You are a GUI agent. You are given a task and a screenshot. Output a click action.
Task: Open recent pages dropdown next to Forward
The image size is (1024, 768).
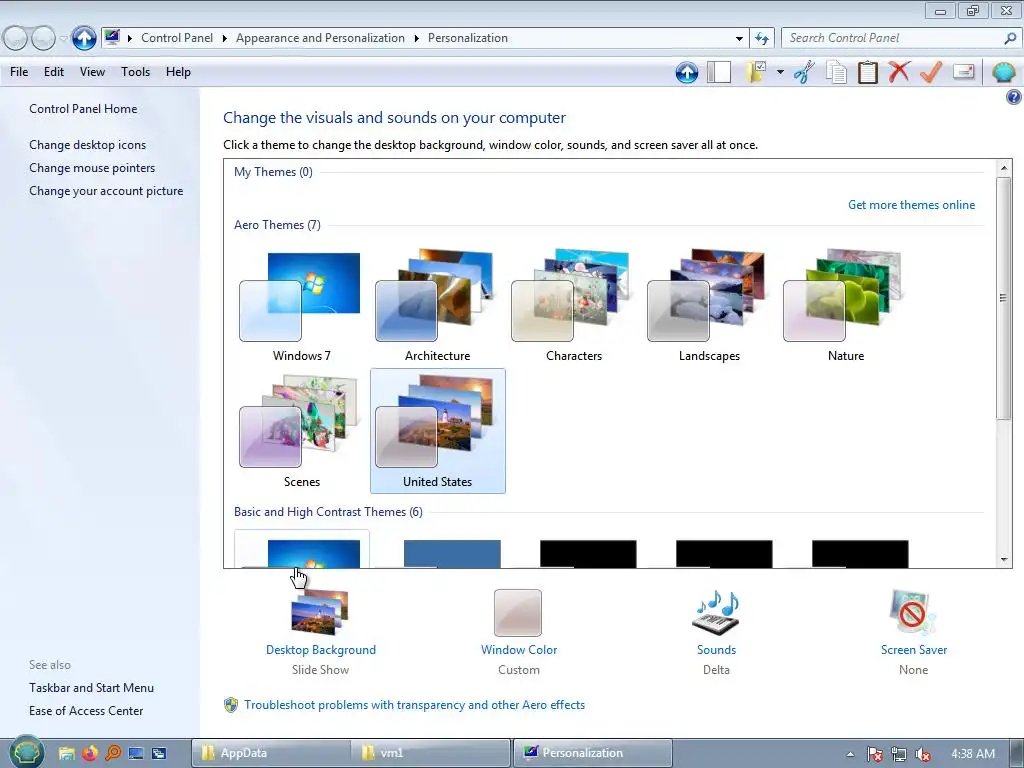click(63, 39)
